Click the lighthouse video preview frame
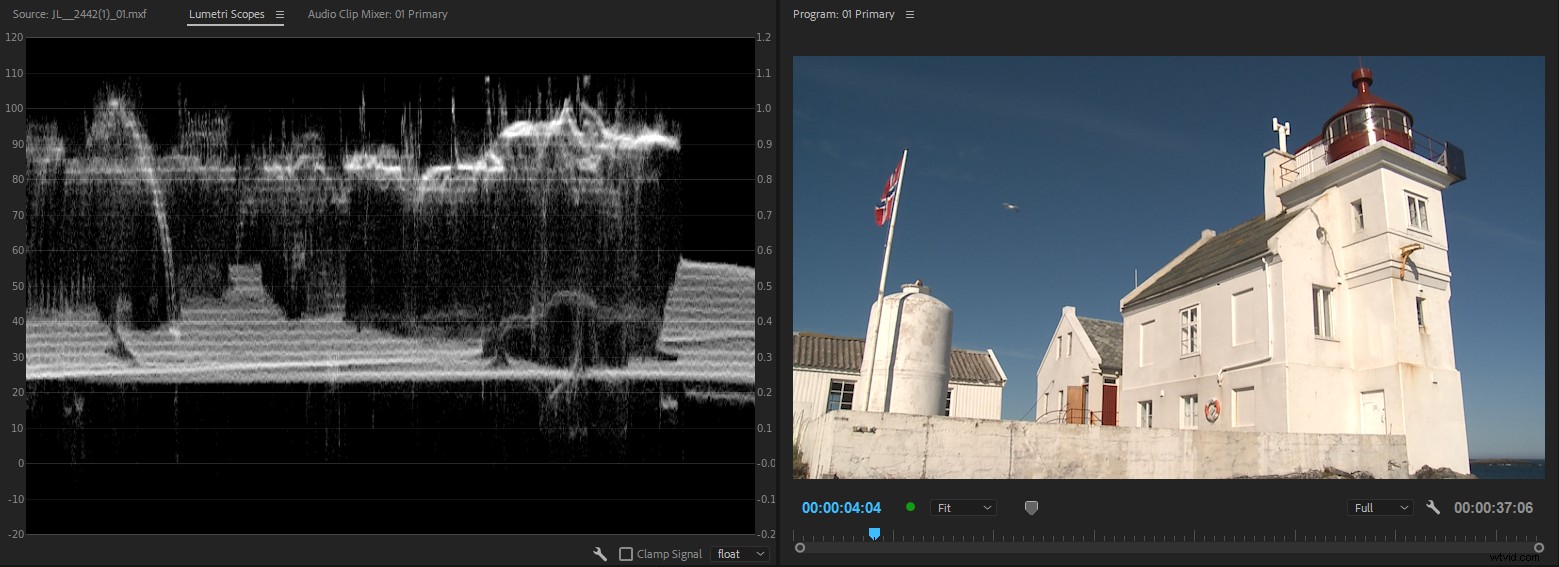The image size is (1559, 567). 1168,266
